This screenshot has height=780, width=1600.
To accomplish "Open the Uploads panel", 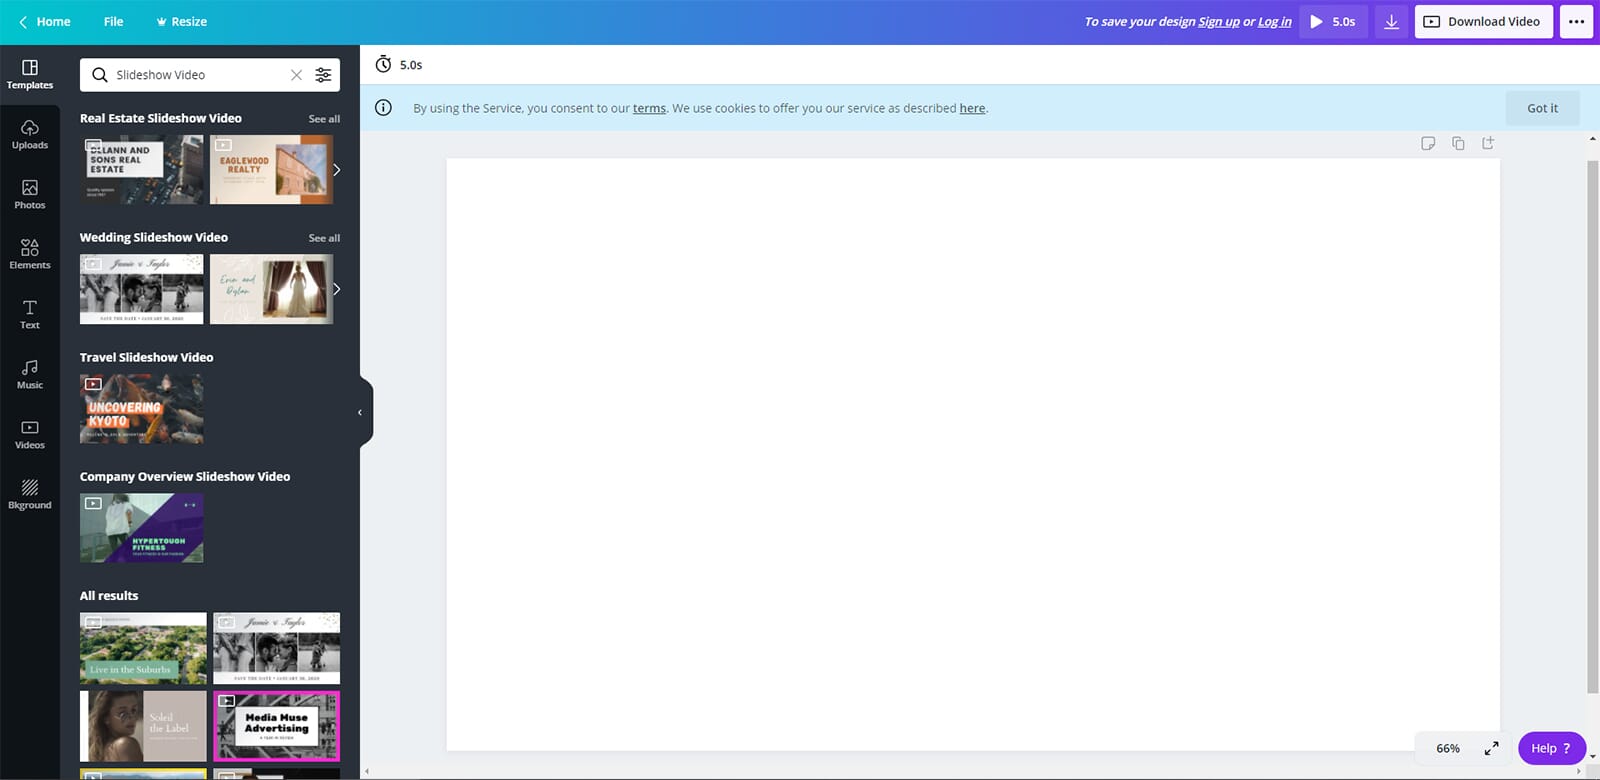I will click(30, 134).
